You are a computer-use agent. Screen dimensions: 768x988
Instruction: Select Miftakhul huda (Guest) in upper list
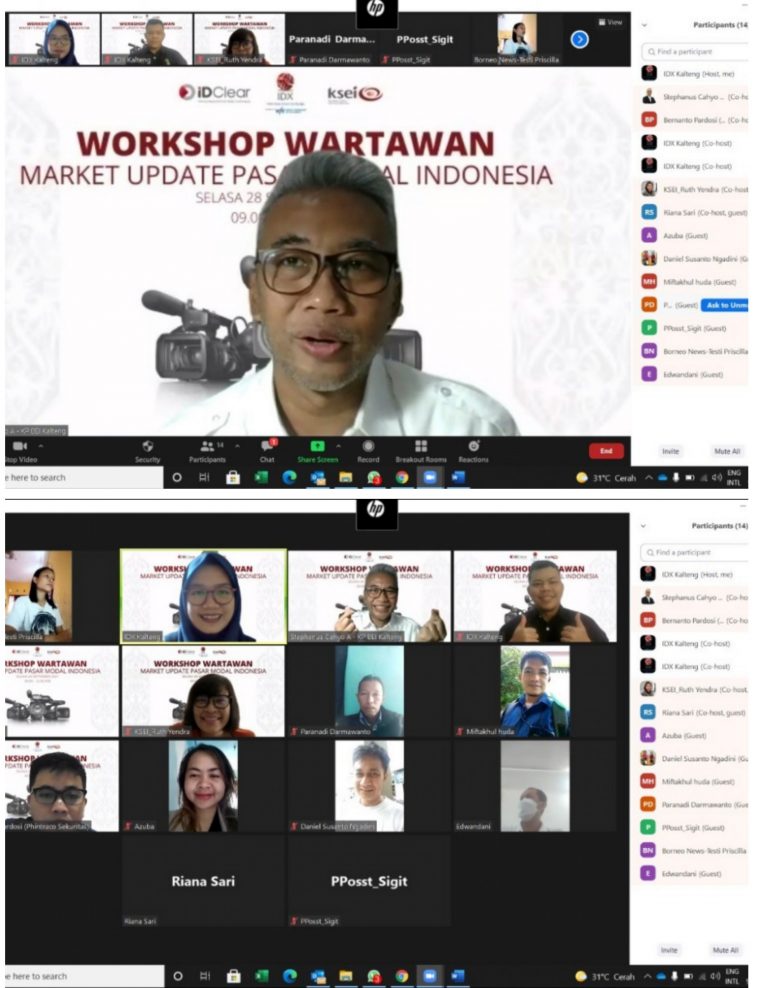(694, 282)
